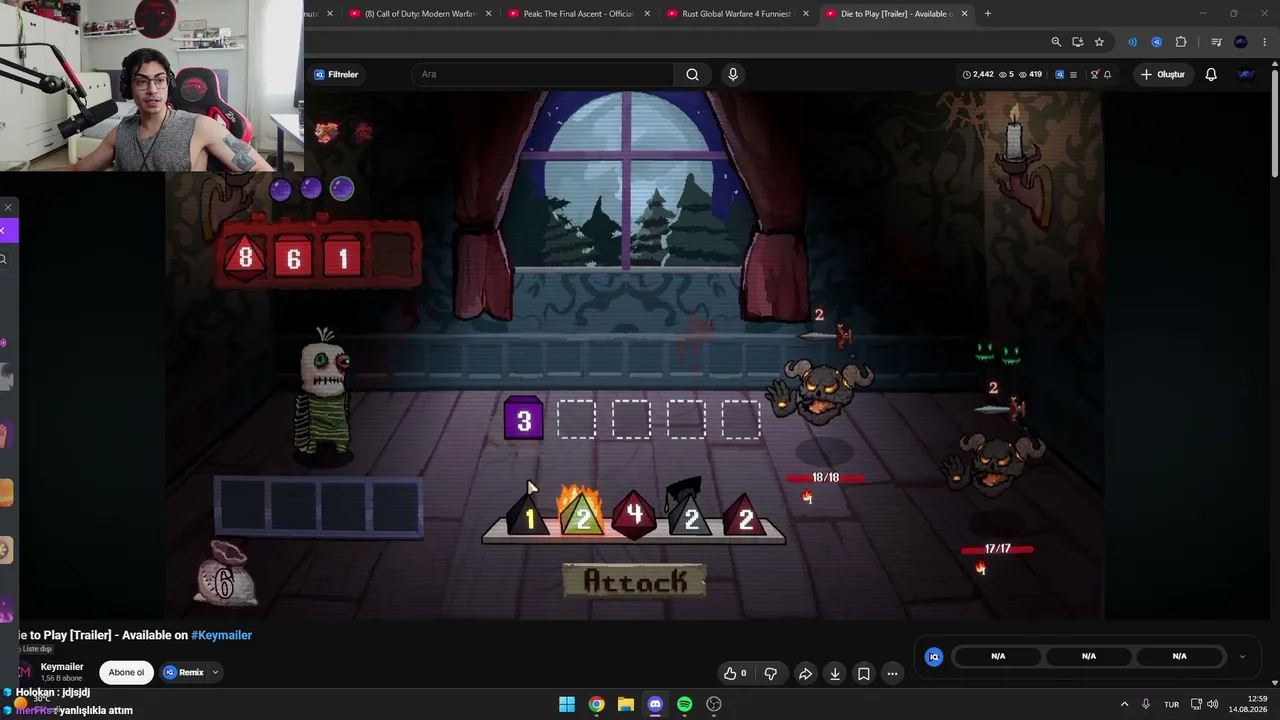Close the Peak: The Final Ascent tab
Screen dimensions: 1280x720
[647, 14]
